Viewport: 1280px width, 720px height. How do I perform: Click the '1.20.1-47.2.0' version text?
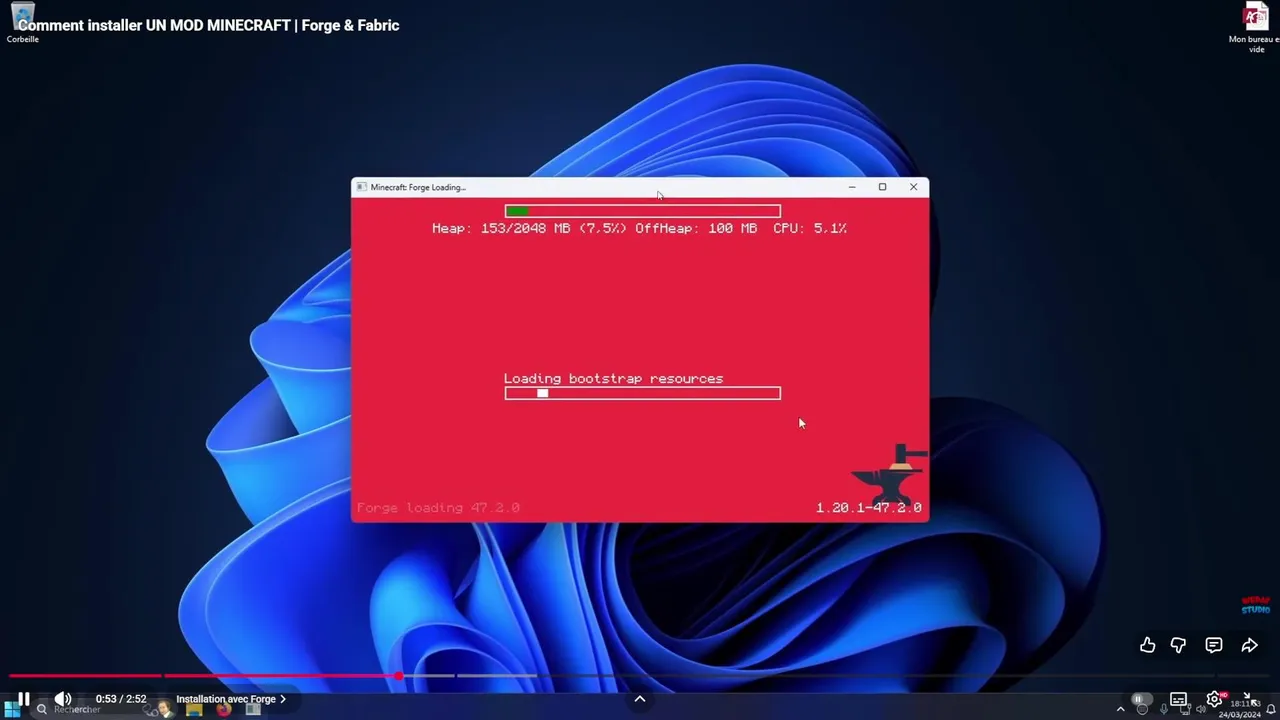tap(868, 508)
